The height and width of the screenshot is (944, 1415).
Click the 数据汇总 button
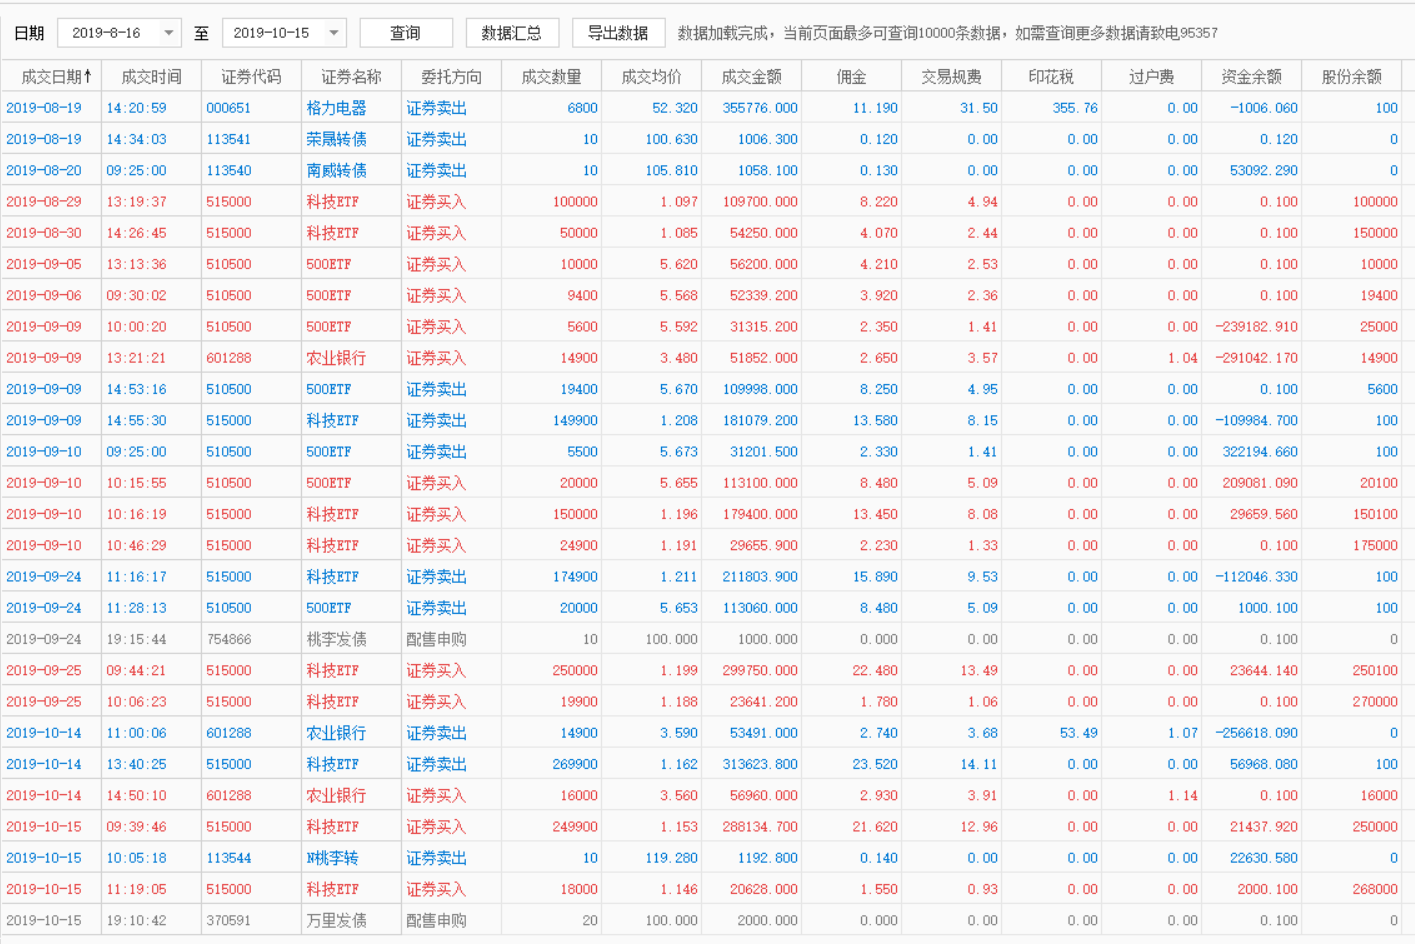pos(512,33)
